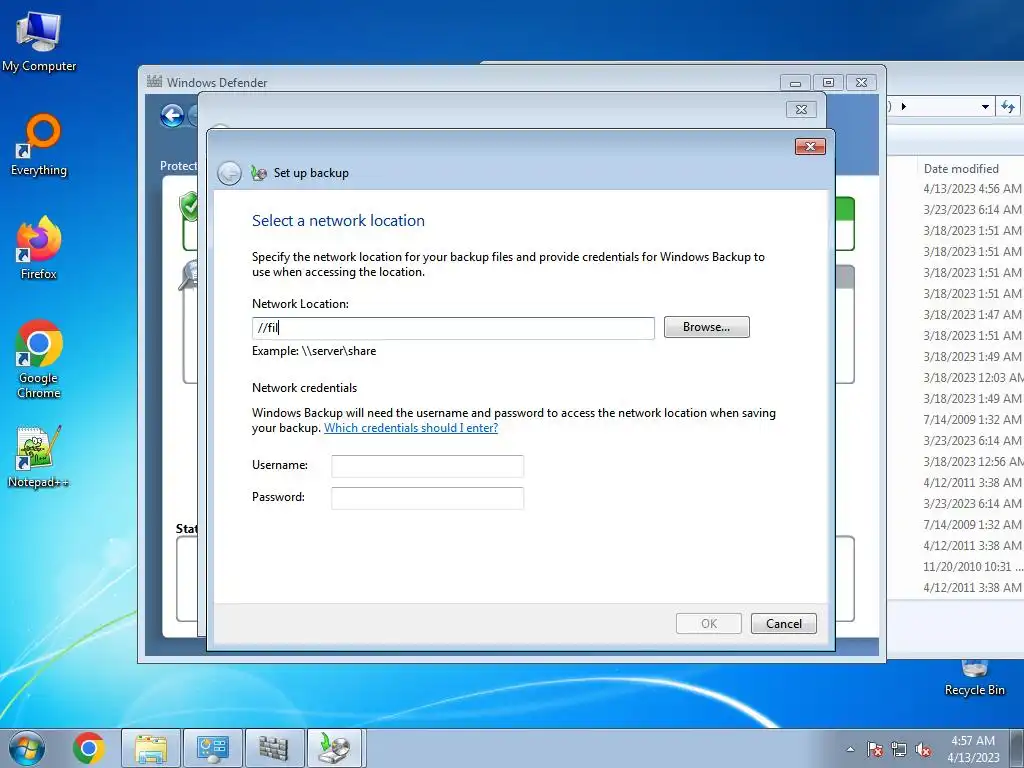Open the File Explorer taskbar button

coord(150,748)
